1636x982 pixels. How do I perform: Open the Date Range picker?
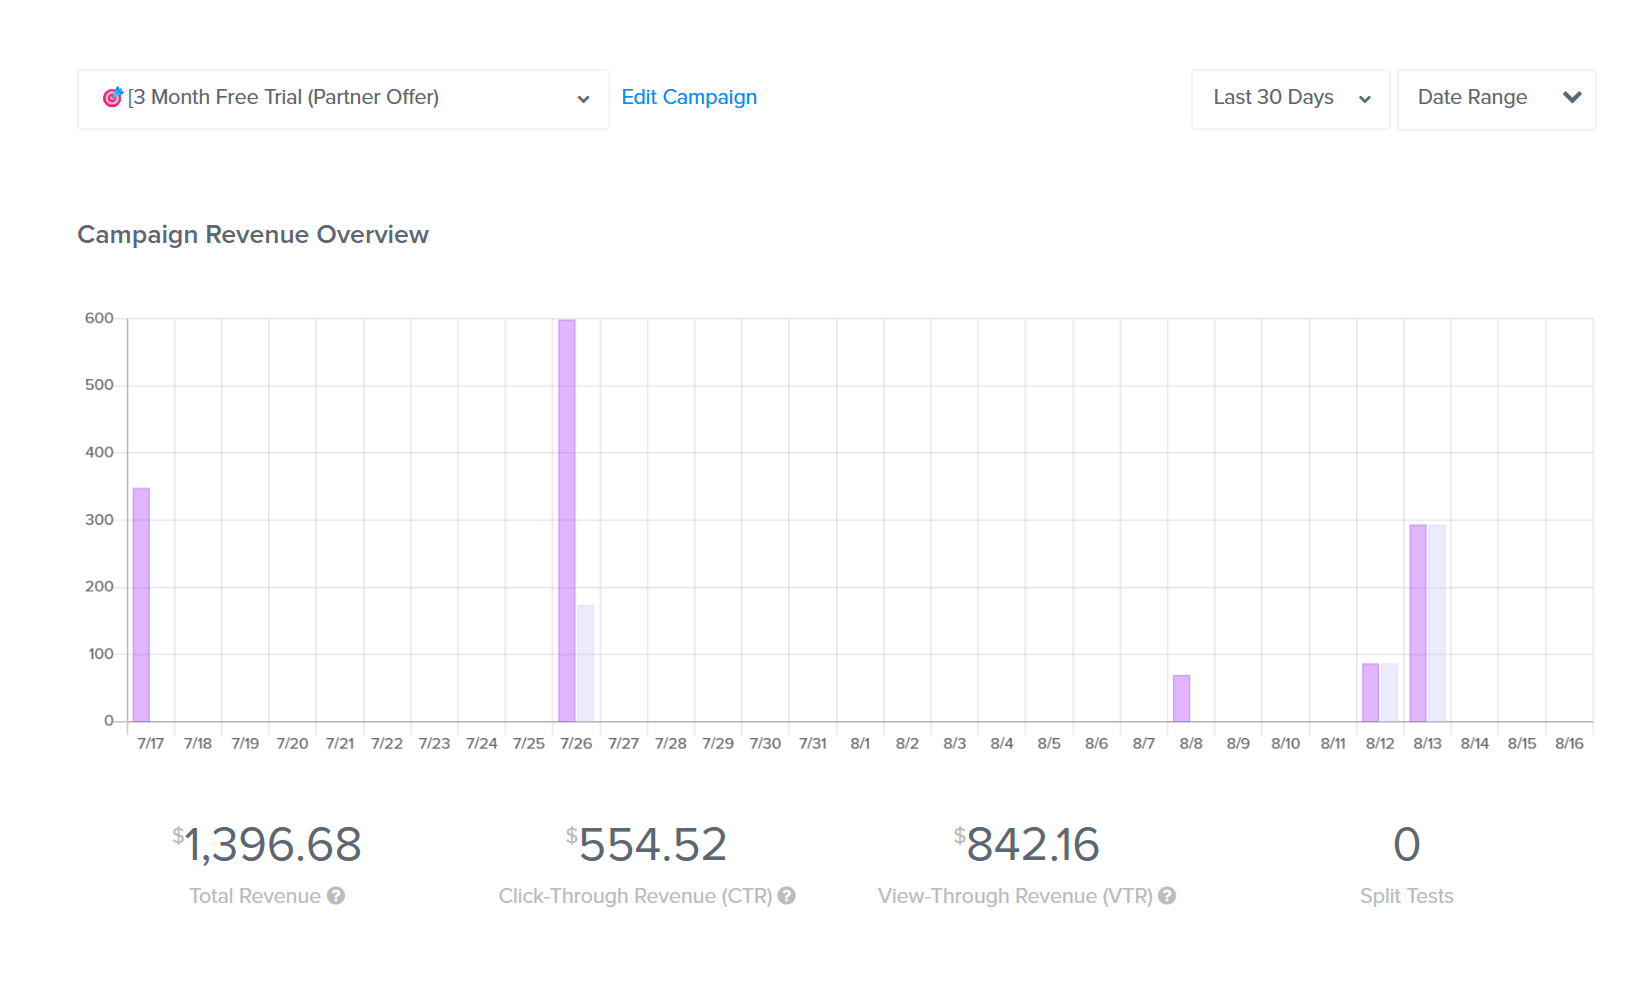click(1495, 99)
